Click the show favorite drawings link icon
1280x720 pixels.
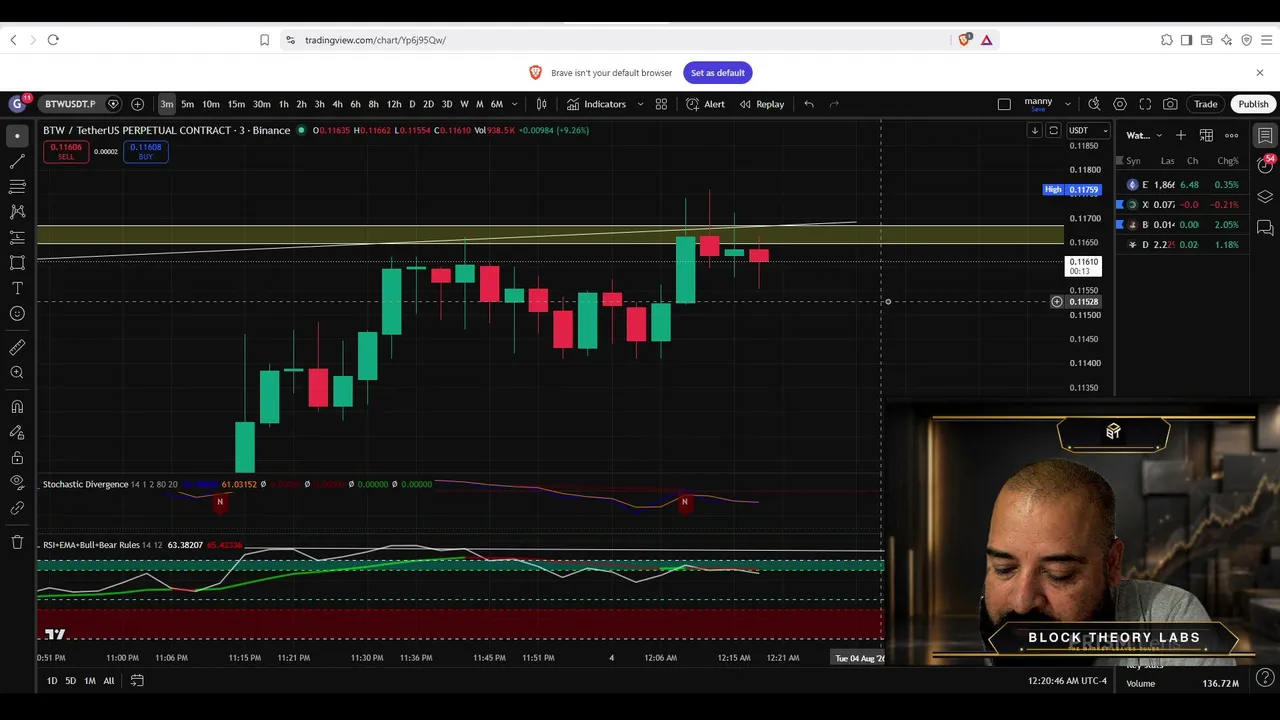click(17, 508)
